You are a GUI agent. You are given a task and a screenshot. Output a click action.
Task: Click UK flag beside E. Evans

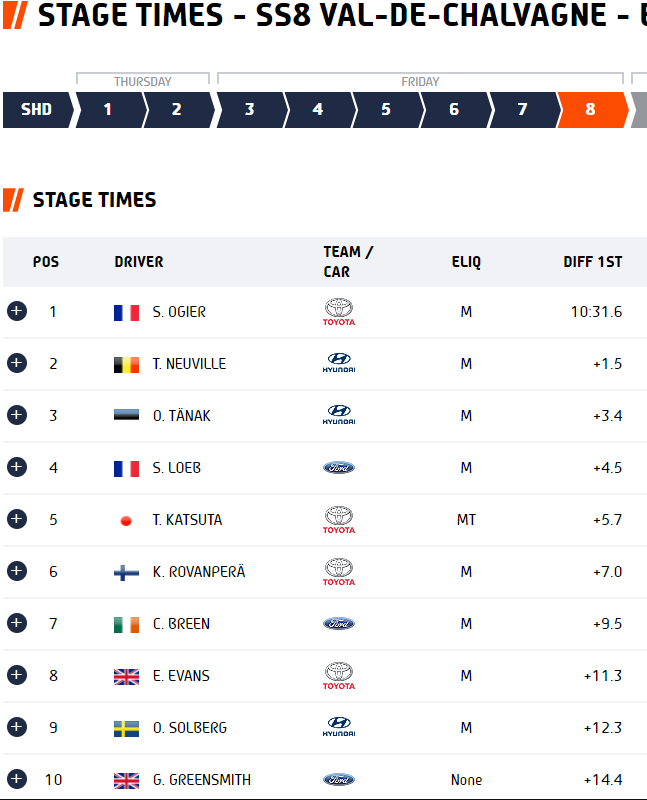(x=126, y=677)
